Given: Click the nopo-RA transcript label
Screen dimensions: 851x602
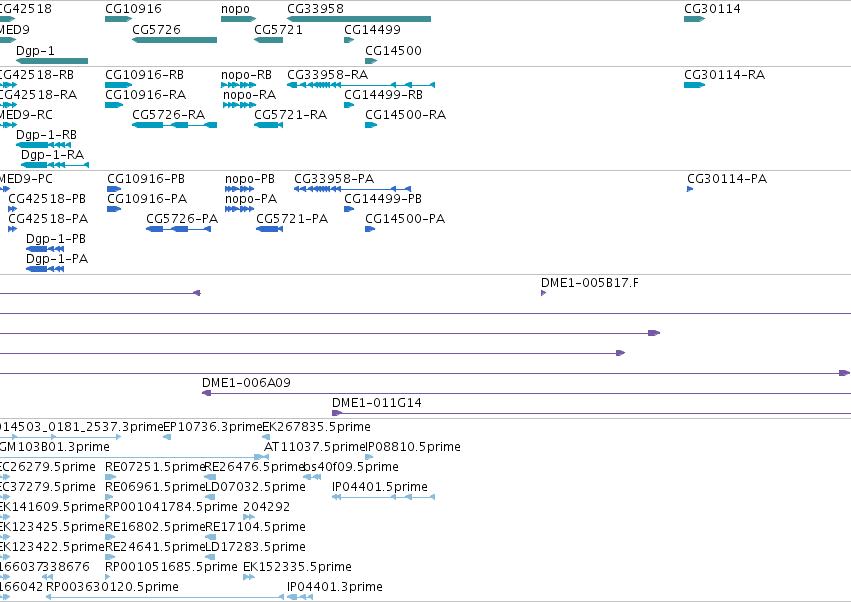Looking at the screenshot, I should [x=250, y=95].
